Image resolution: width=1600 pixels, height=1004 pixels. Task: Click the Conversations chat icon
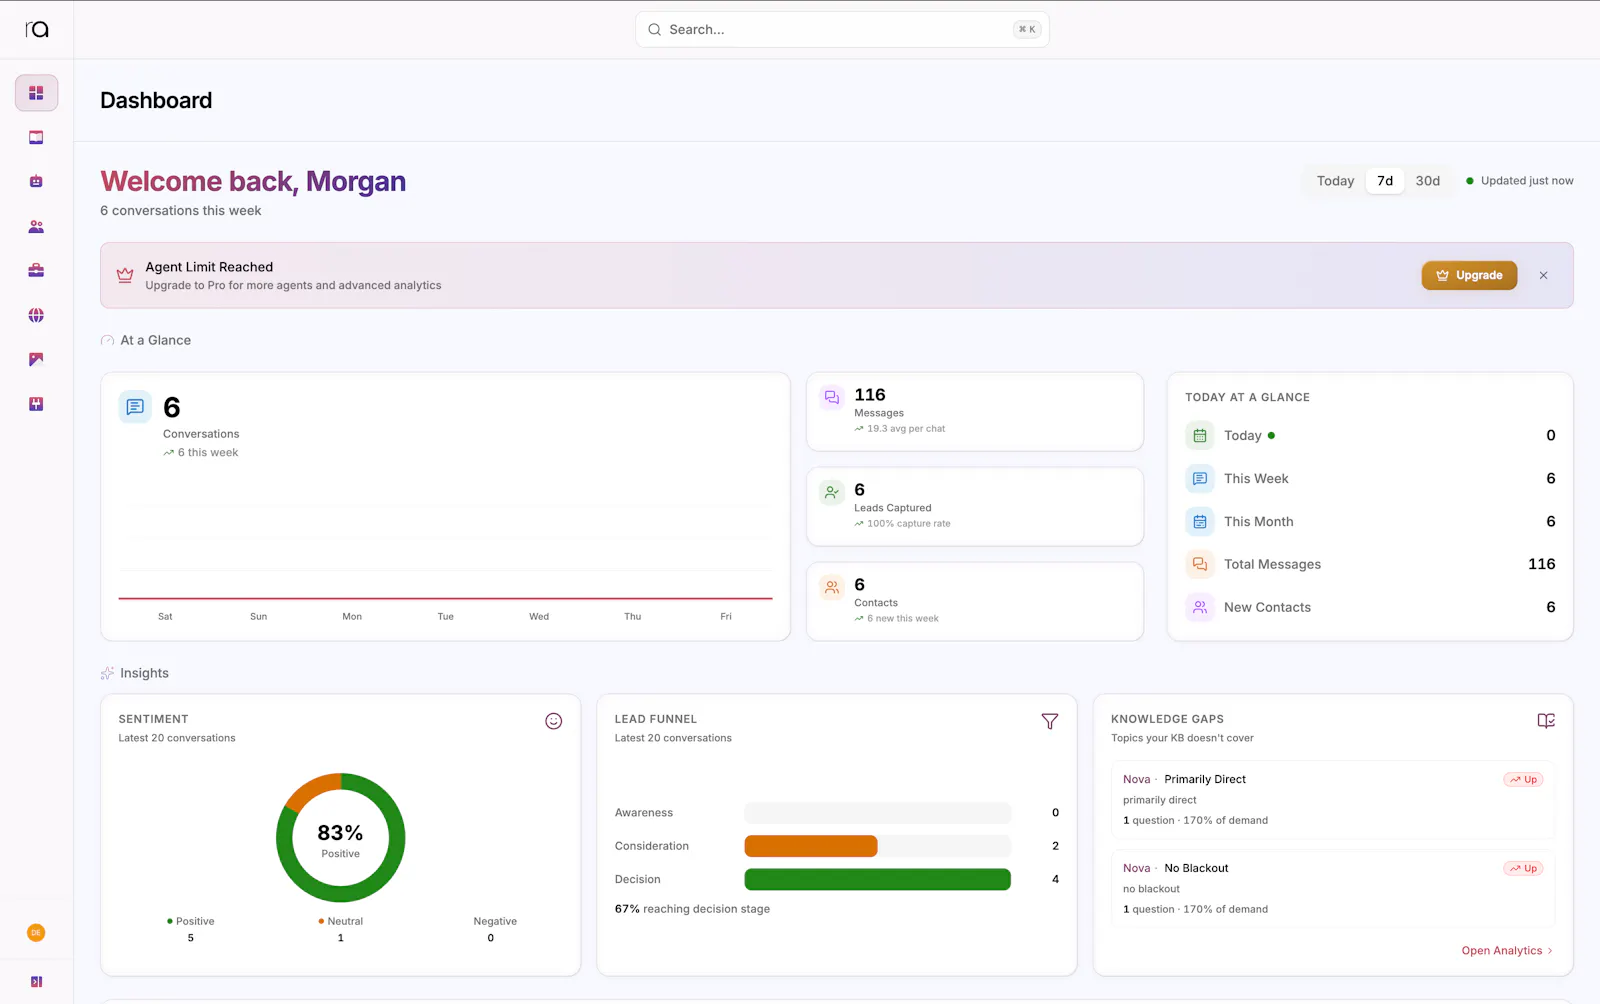135,407
